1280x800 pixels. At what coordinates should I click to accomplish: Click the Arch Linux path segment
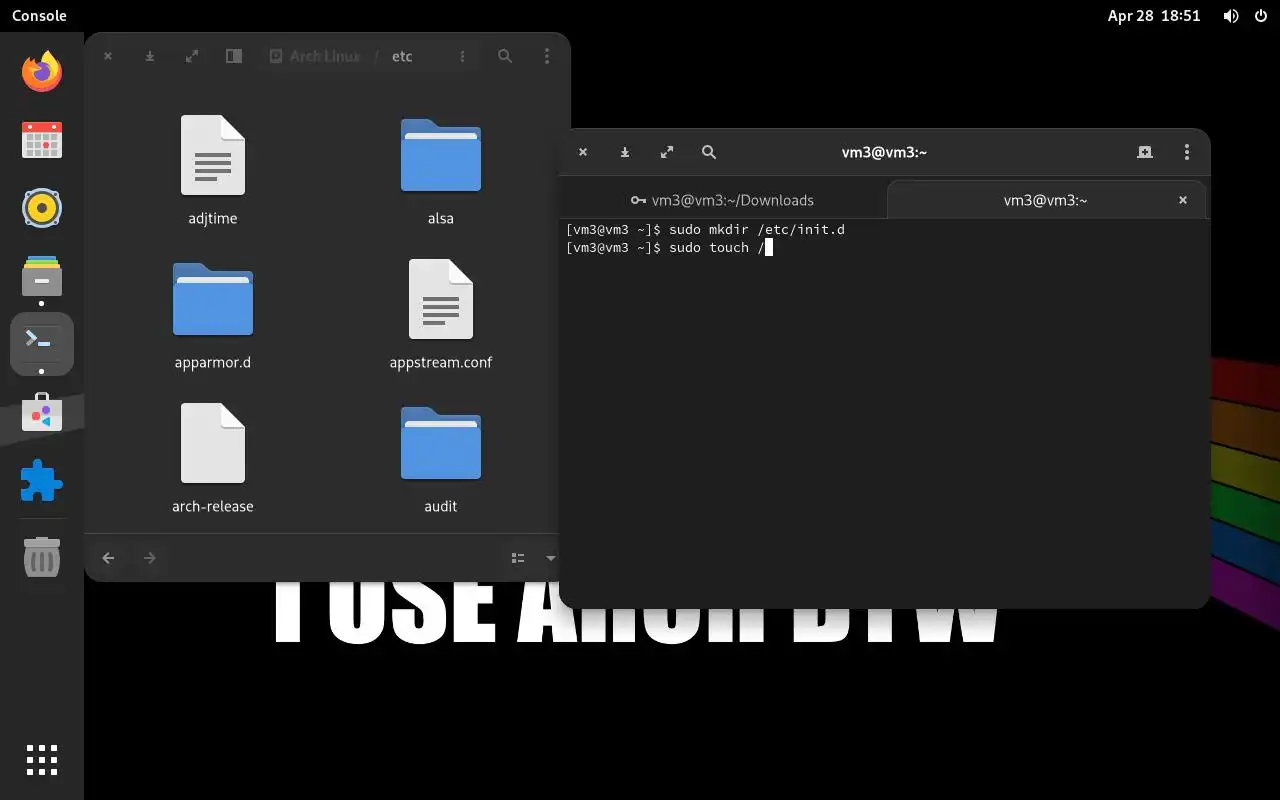[x=314, y=56]
